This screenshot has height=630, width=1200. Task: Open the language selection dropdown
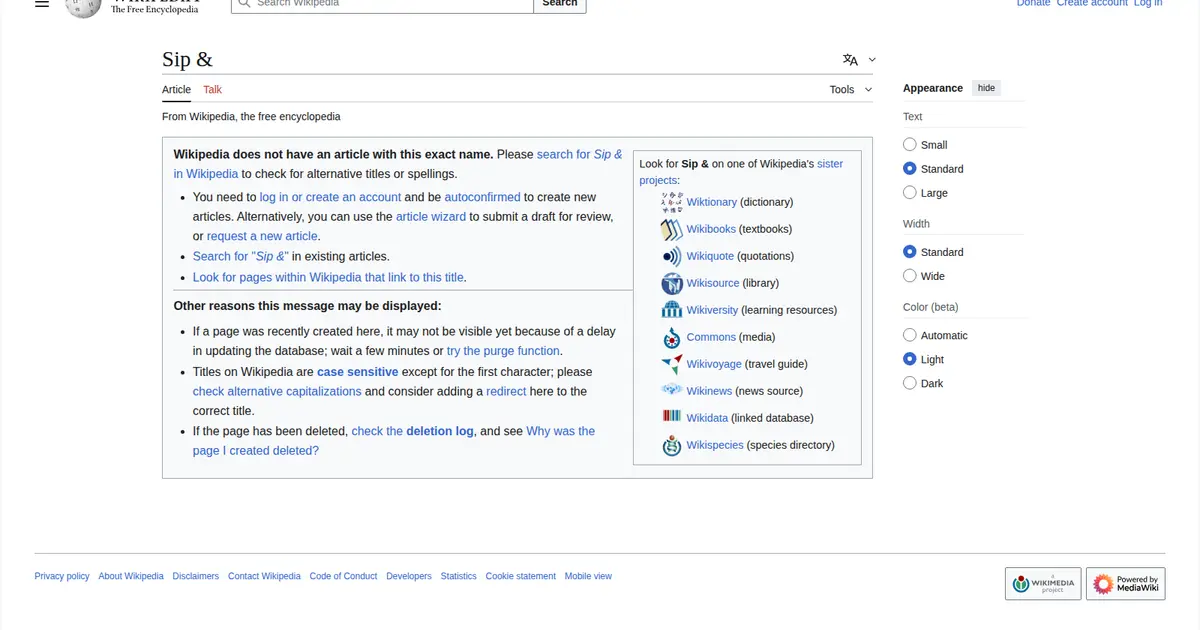click(858, 60)
